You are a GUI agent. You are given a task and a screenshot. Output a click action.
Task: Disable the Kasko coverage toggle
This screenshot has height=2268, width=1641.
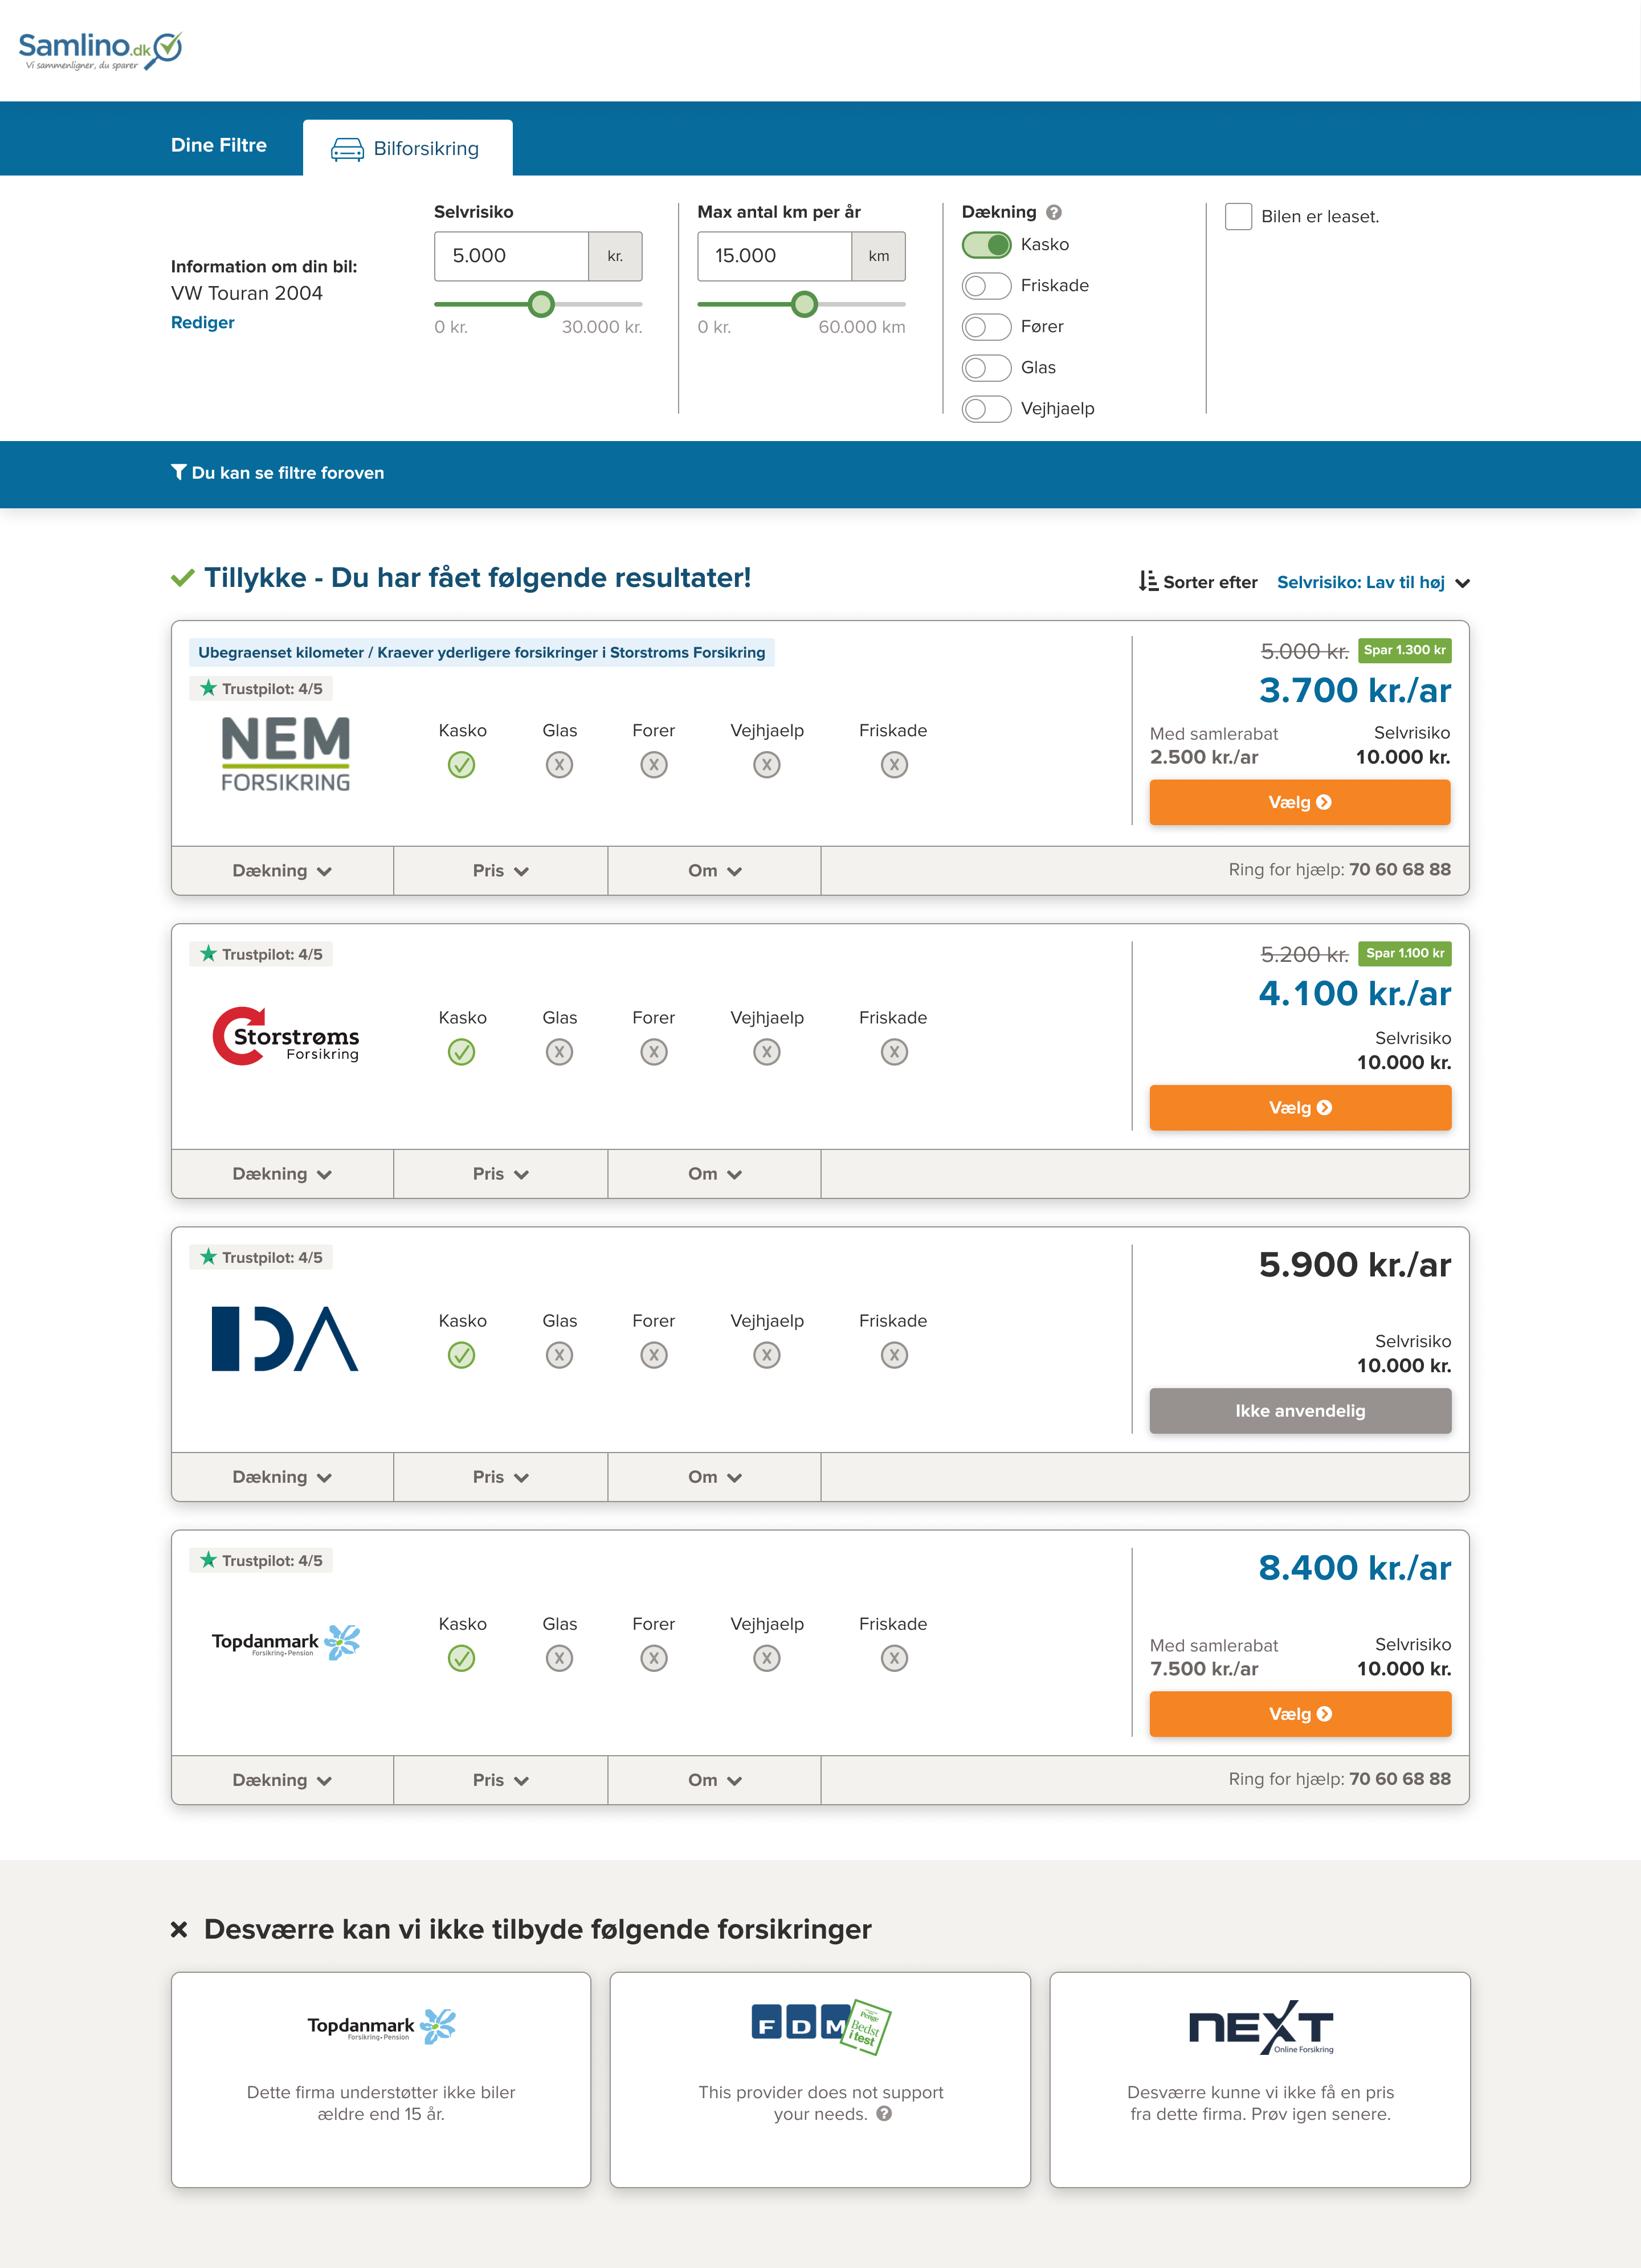pos(986,245)
